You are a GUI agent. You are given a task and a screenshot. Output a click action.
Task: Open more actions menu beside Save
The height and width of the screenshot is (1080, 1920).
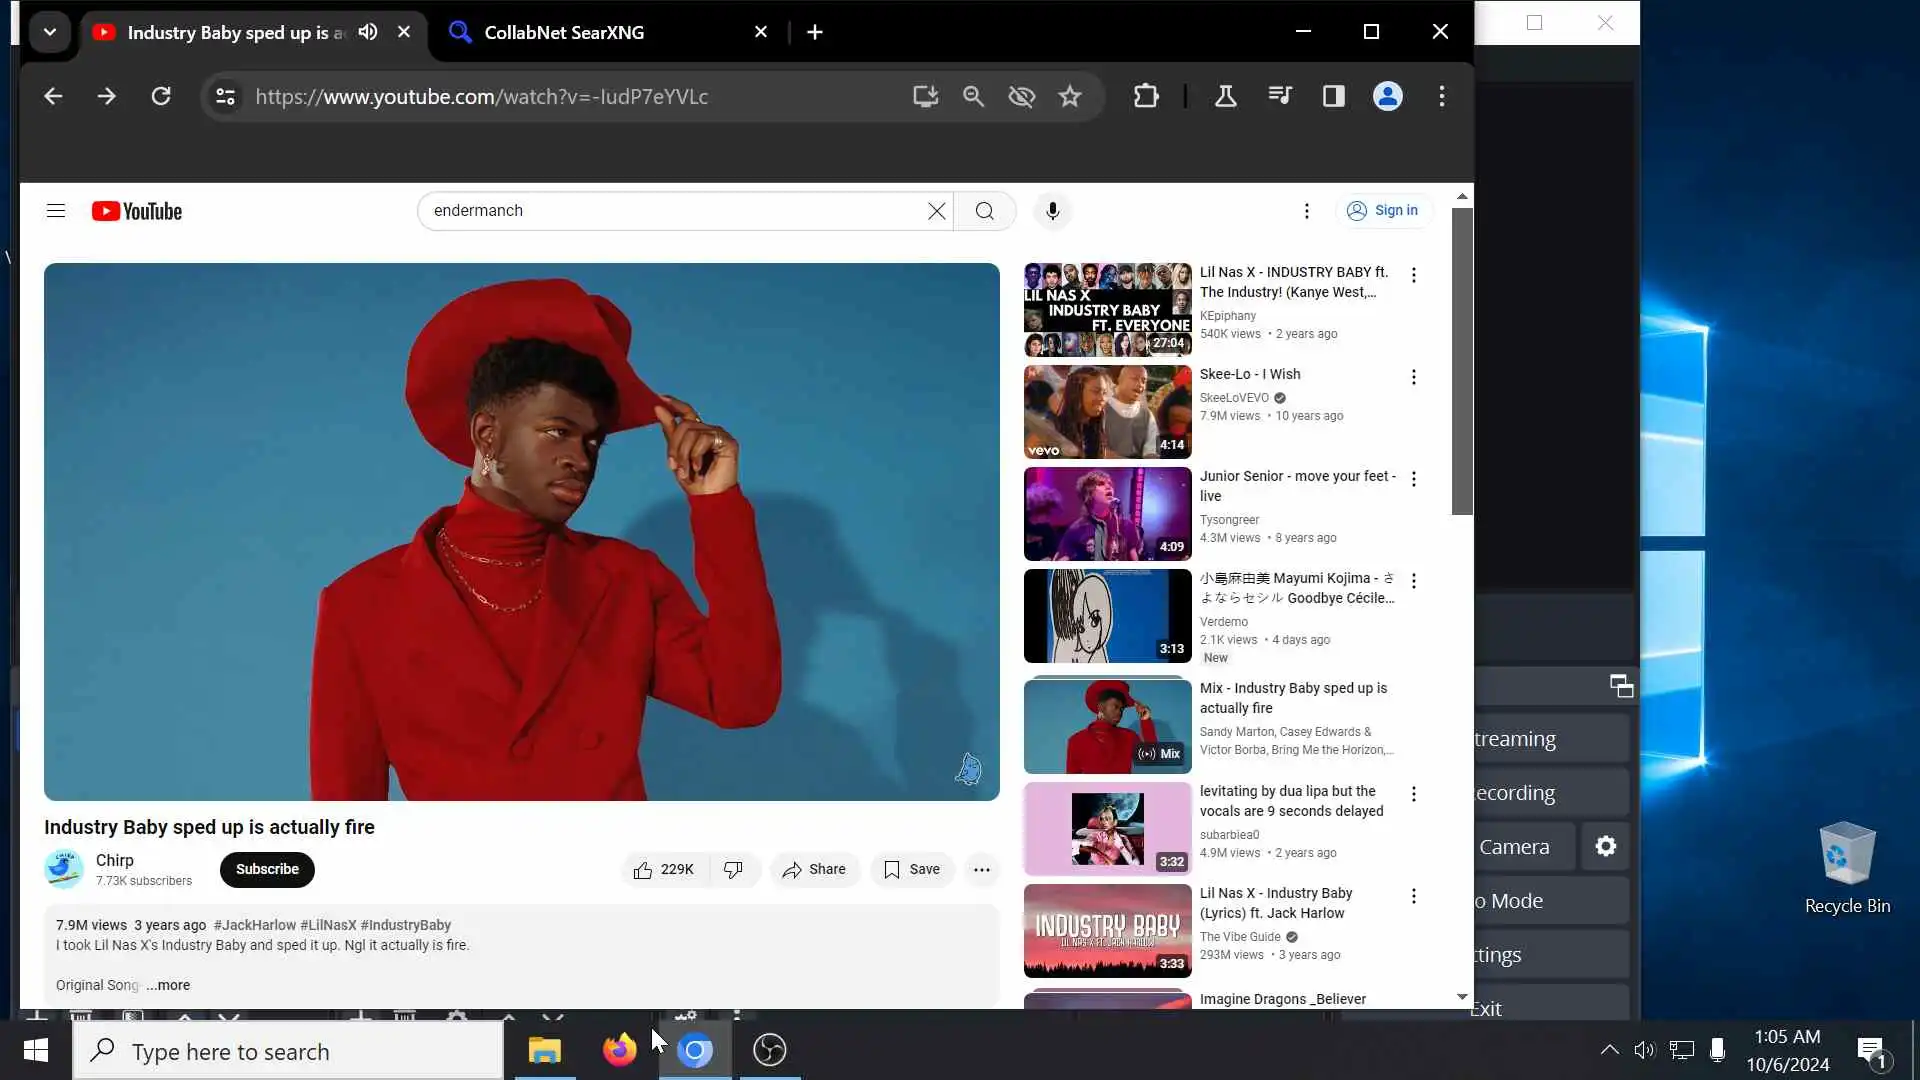click(982, 870)
